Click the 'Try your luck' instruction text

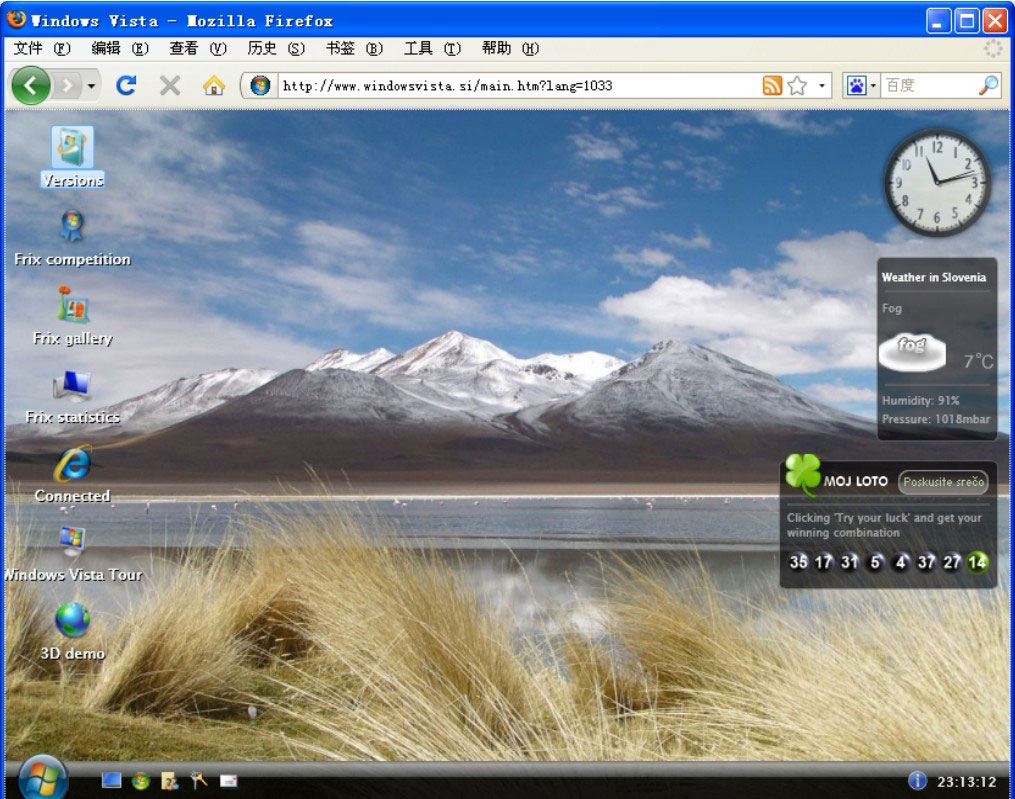[x=884, y=525]
